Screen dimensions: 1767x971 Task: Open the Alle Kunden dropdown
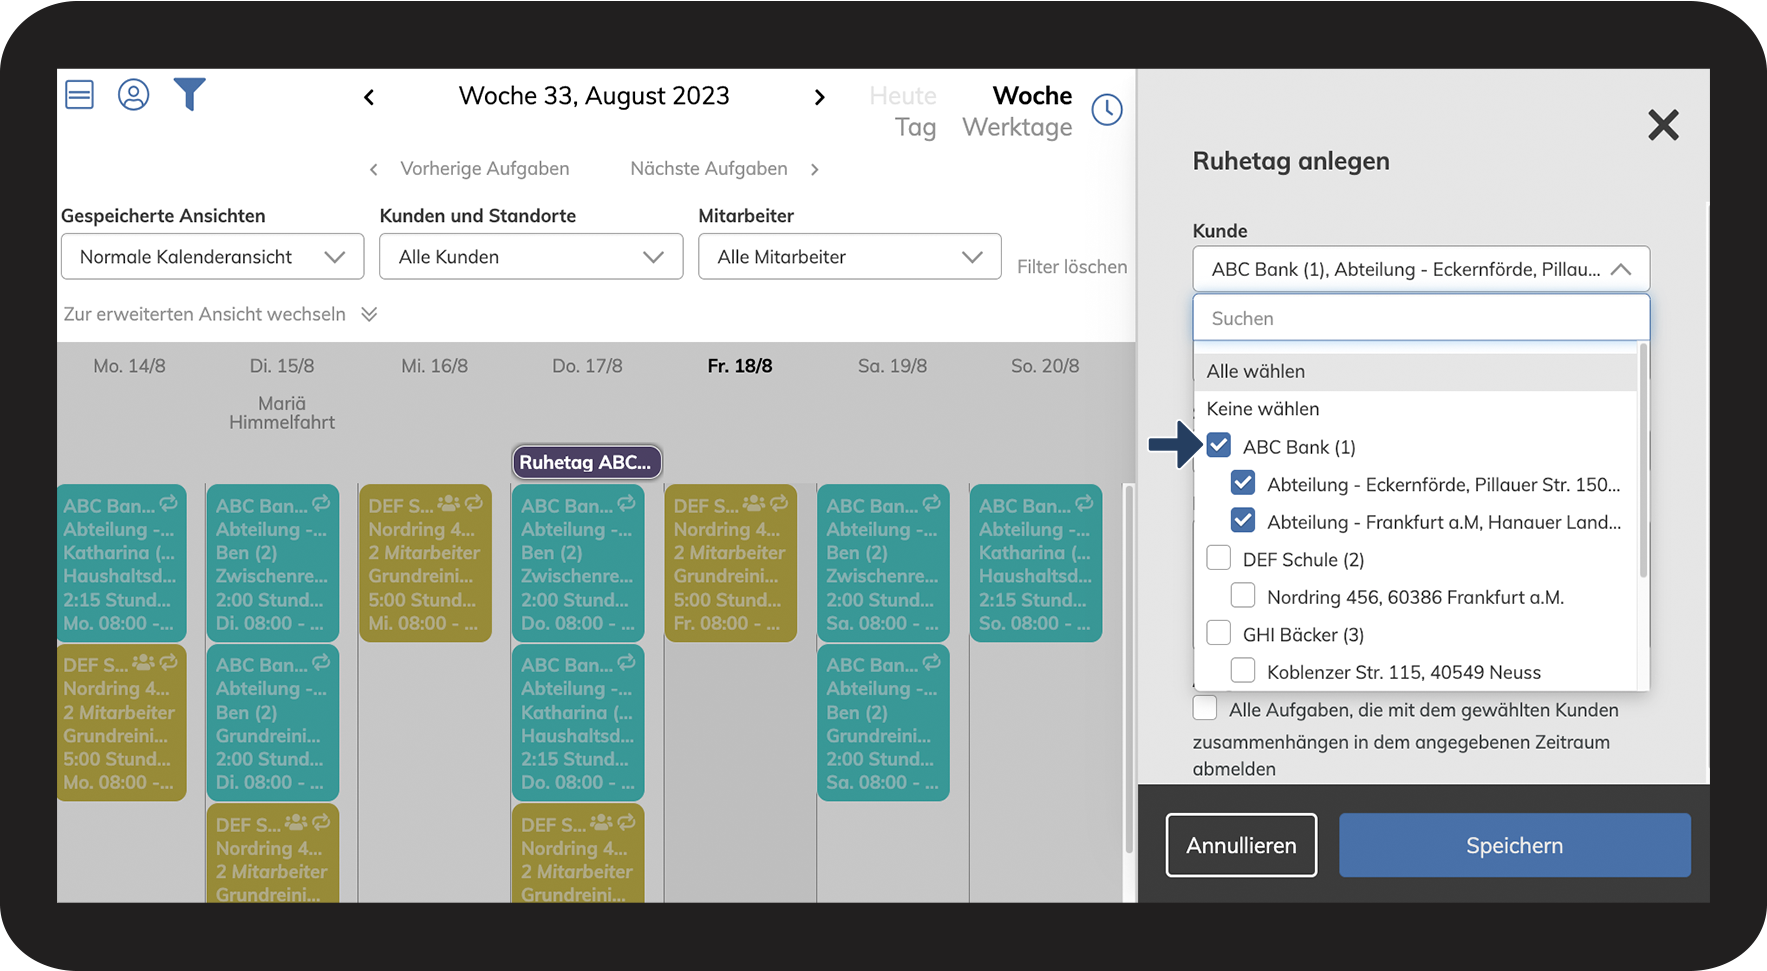point(531,257)
